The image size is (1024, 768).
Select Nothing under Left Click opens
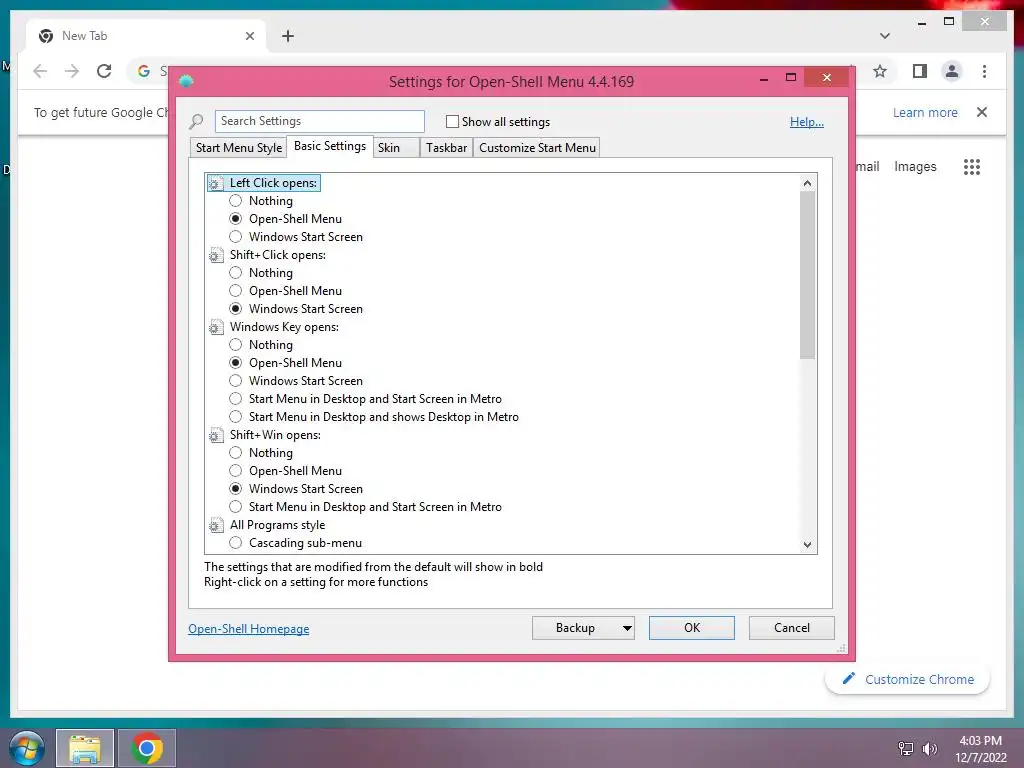[x=236, y=201]
